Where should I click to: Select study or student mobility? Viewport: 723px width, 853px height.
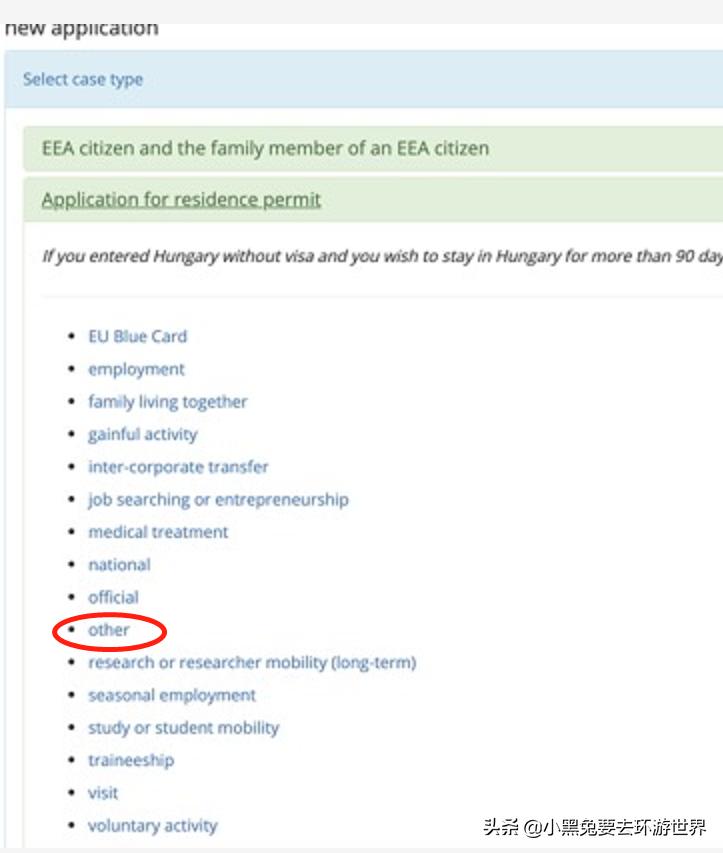[183, 728]
